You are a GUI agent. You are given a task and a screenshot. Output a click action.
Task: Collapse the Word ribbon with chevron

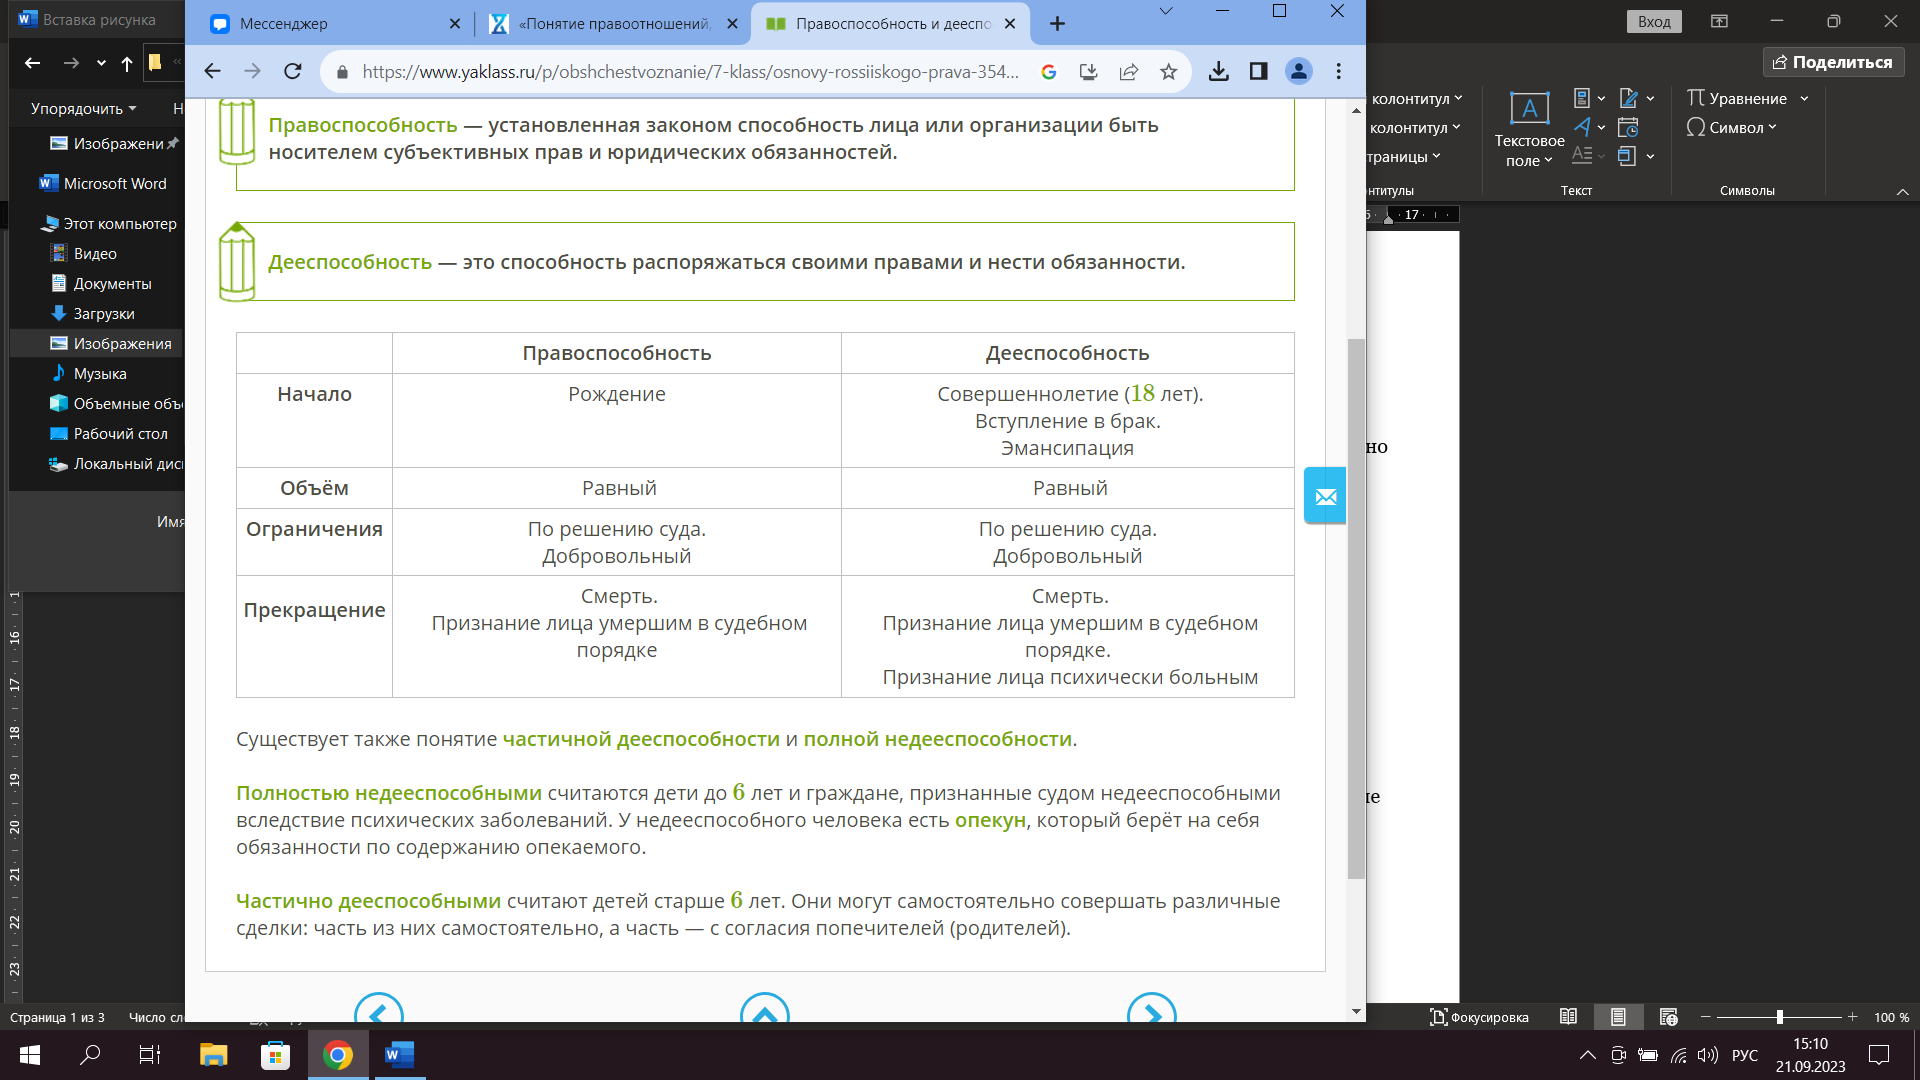pos(1902,191)
